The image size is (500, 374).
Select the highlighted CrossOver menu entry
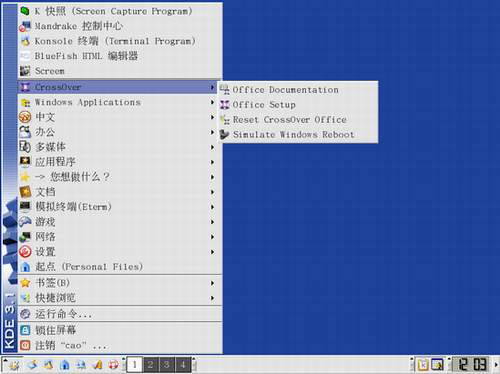[118, 87]
